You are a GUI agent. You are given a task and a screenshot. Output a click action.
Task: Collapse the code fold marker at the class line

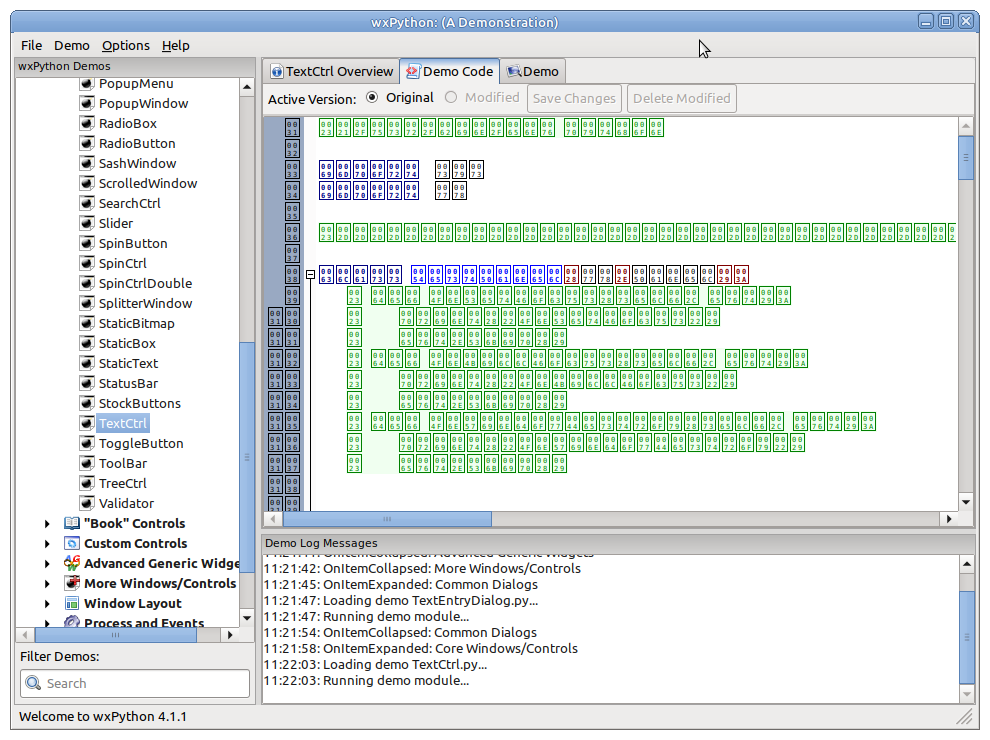pyautogui.click(x=310, y=275)
